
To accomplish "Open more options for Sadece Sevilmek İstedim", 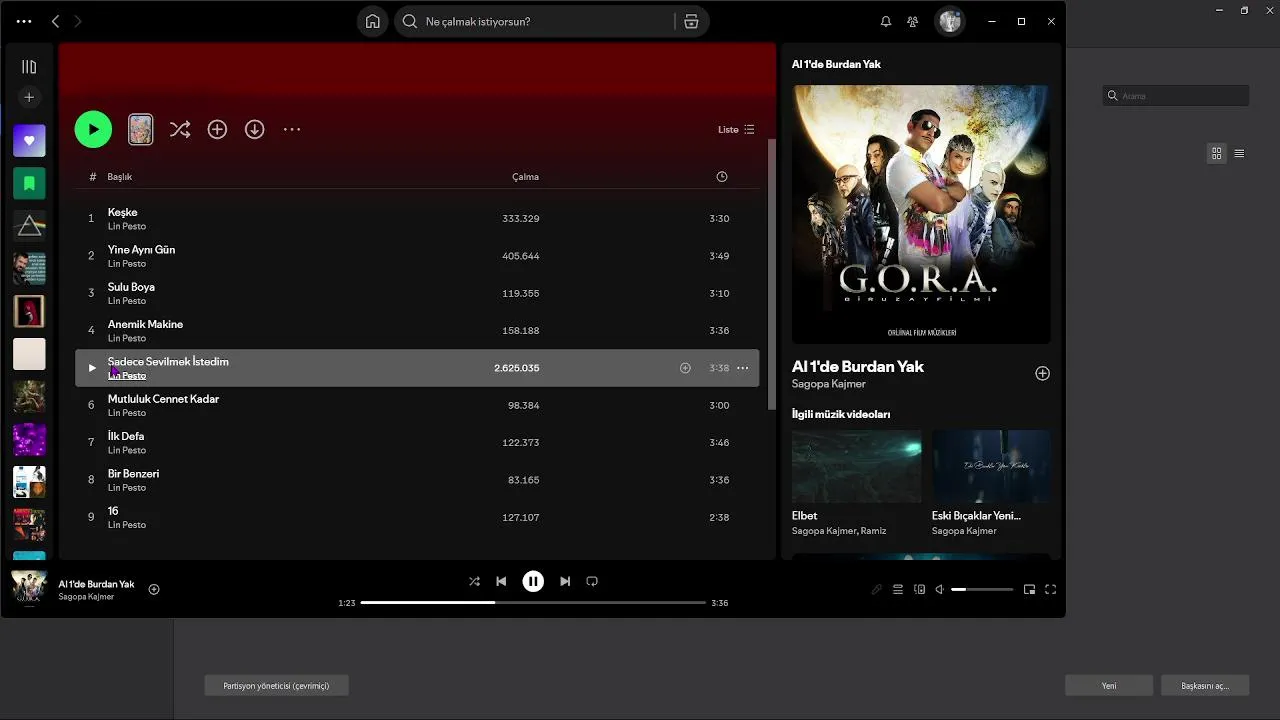I will (742, 368).
